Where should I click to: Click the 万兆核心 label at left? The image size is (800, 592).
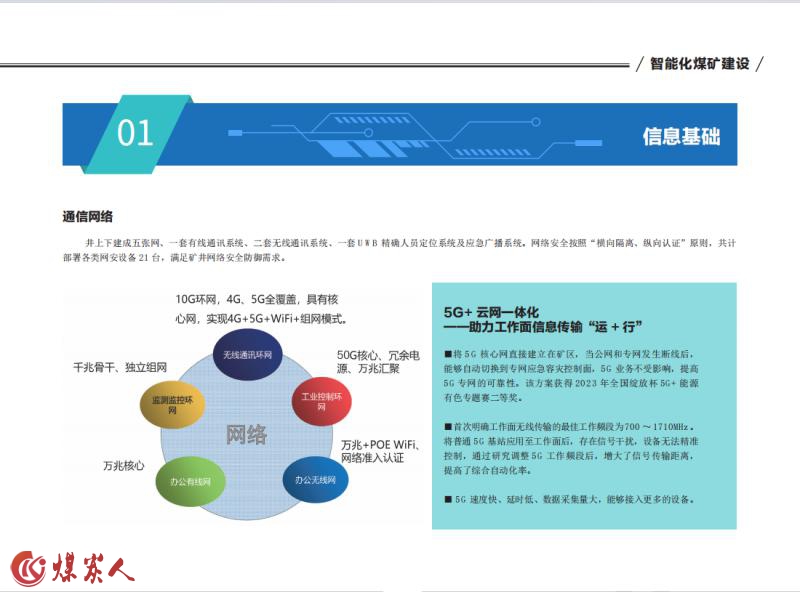pyautogui.click(x=123, y=465)
